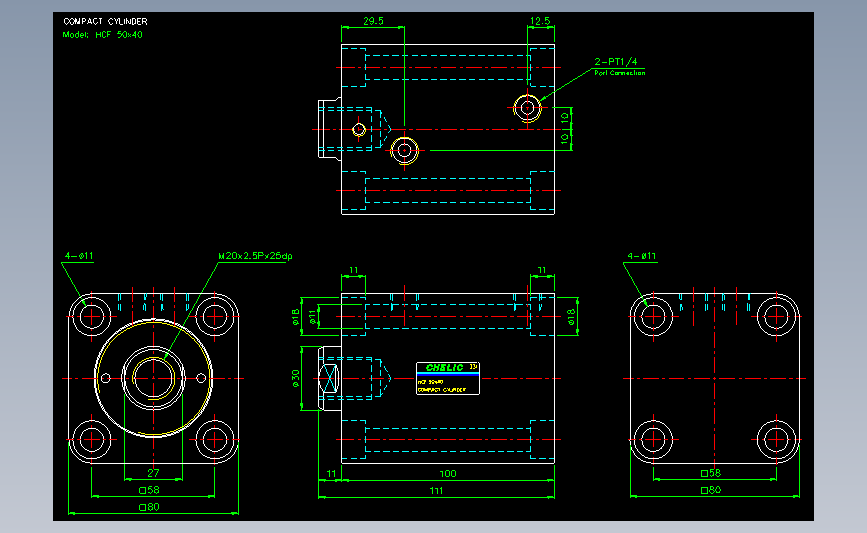Click the CHELIC nameplate on the cylinder body
867x533 pixels.
(448, 379)
